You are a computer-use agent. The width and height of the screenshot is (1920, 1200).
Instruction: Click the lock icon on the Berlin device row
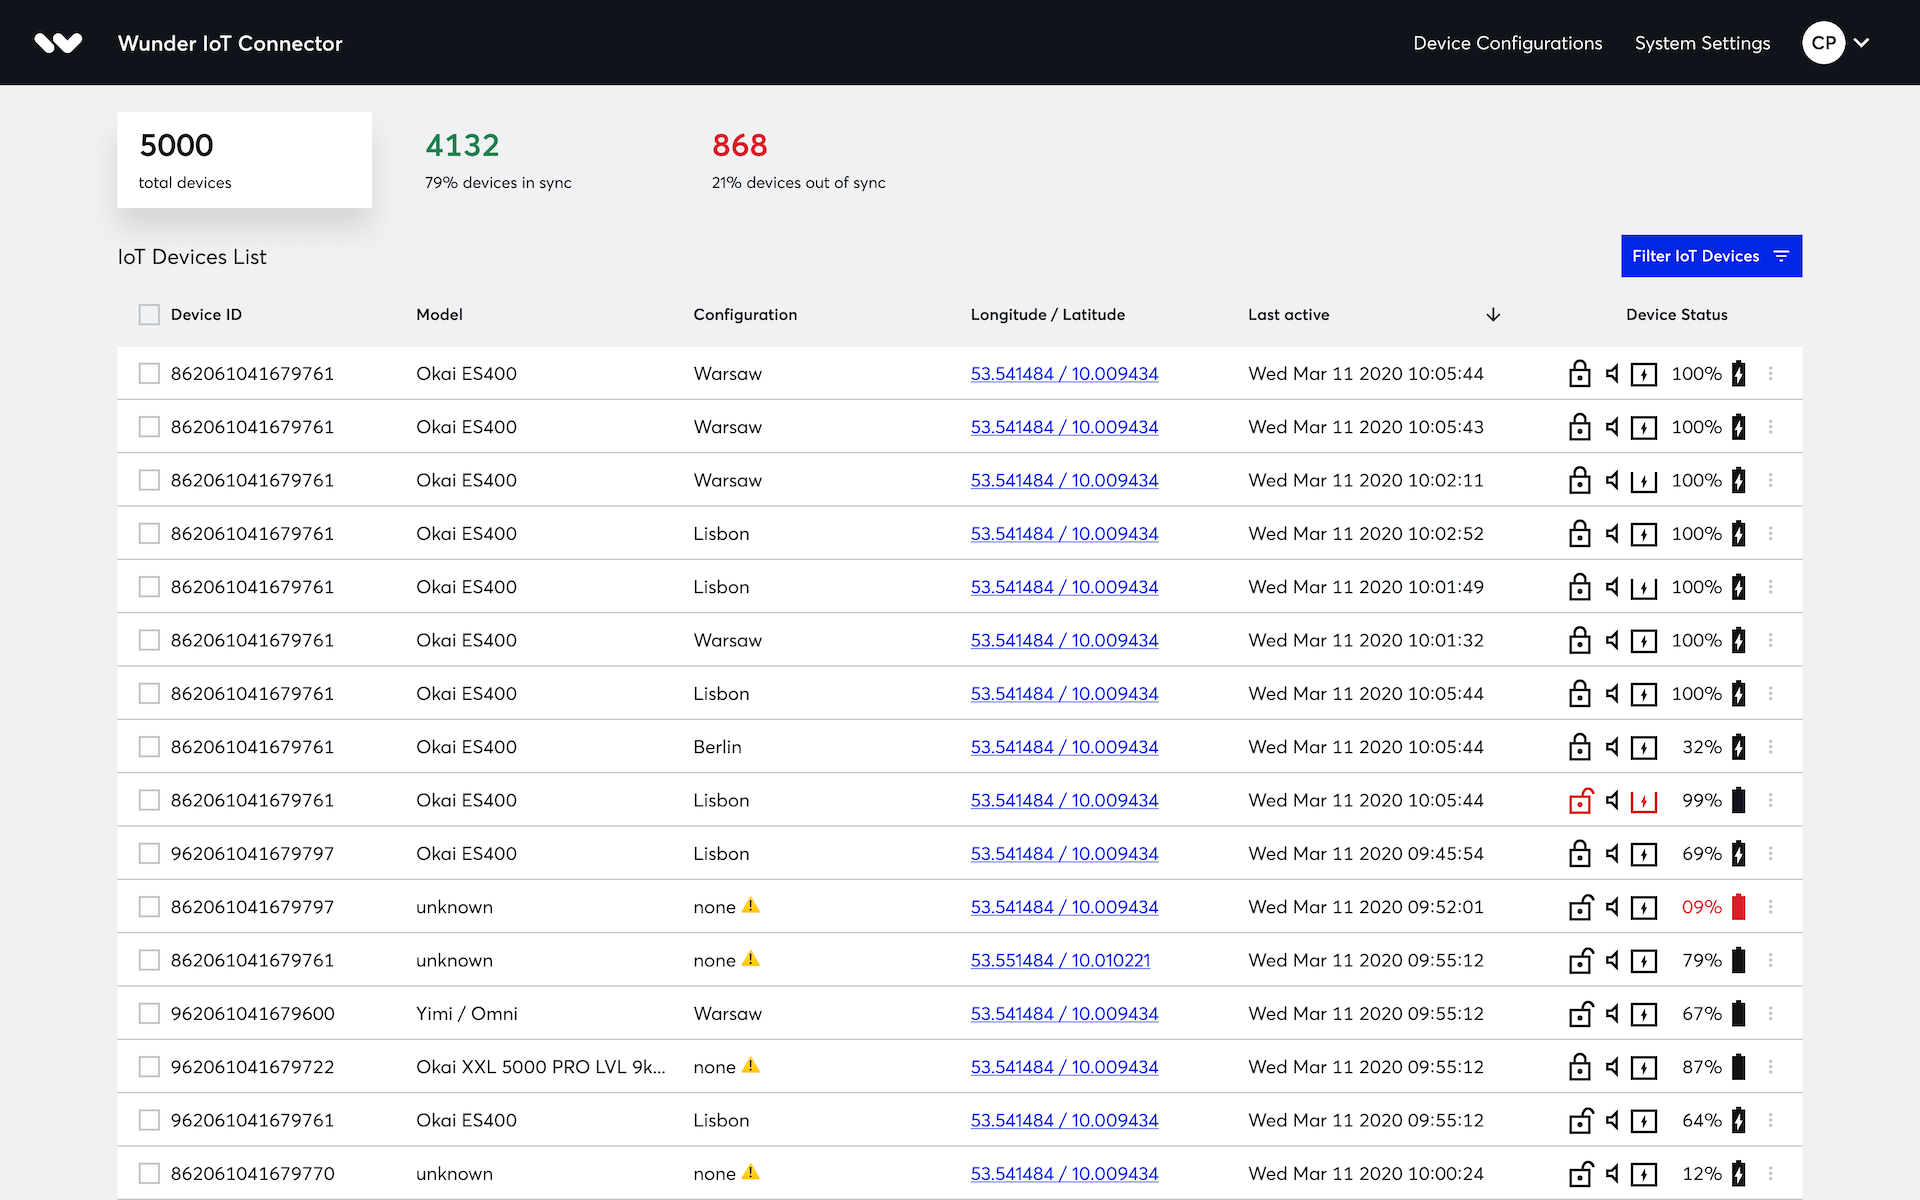(1580, 746)
